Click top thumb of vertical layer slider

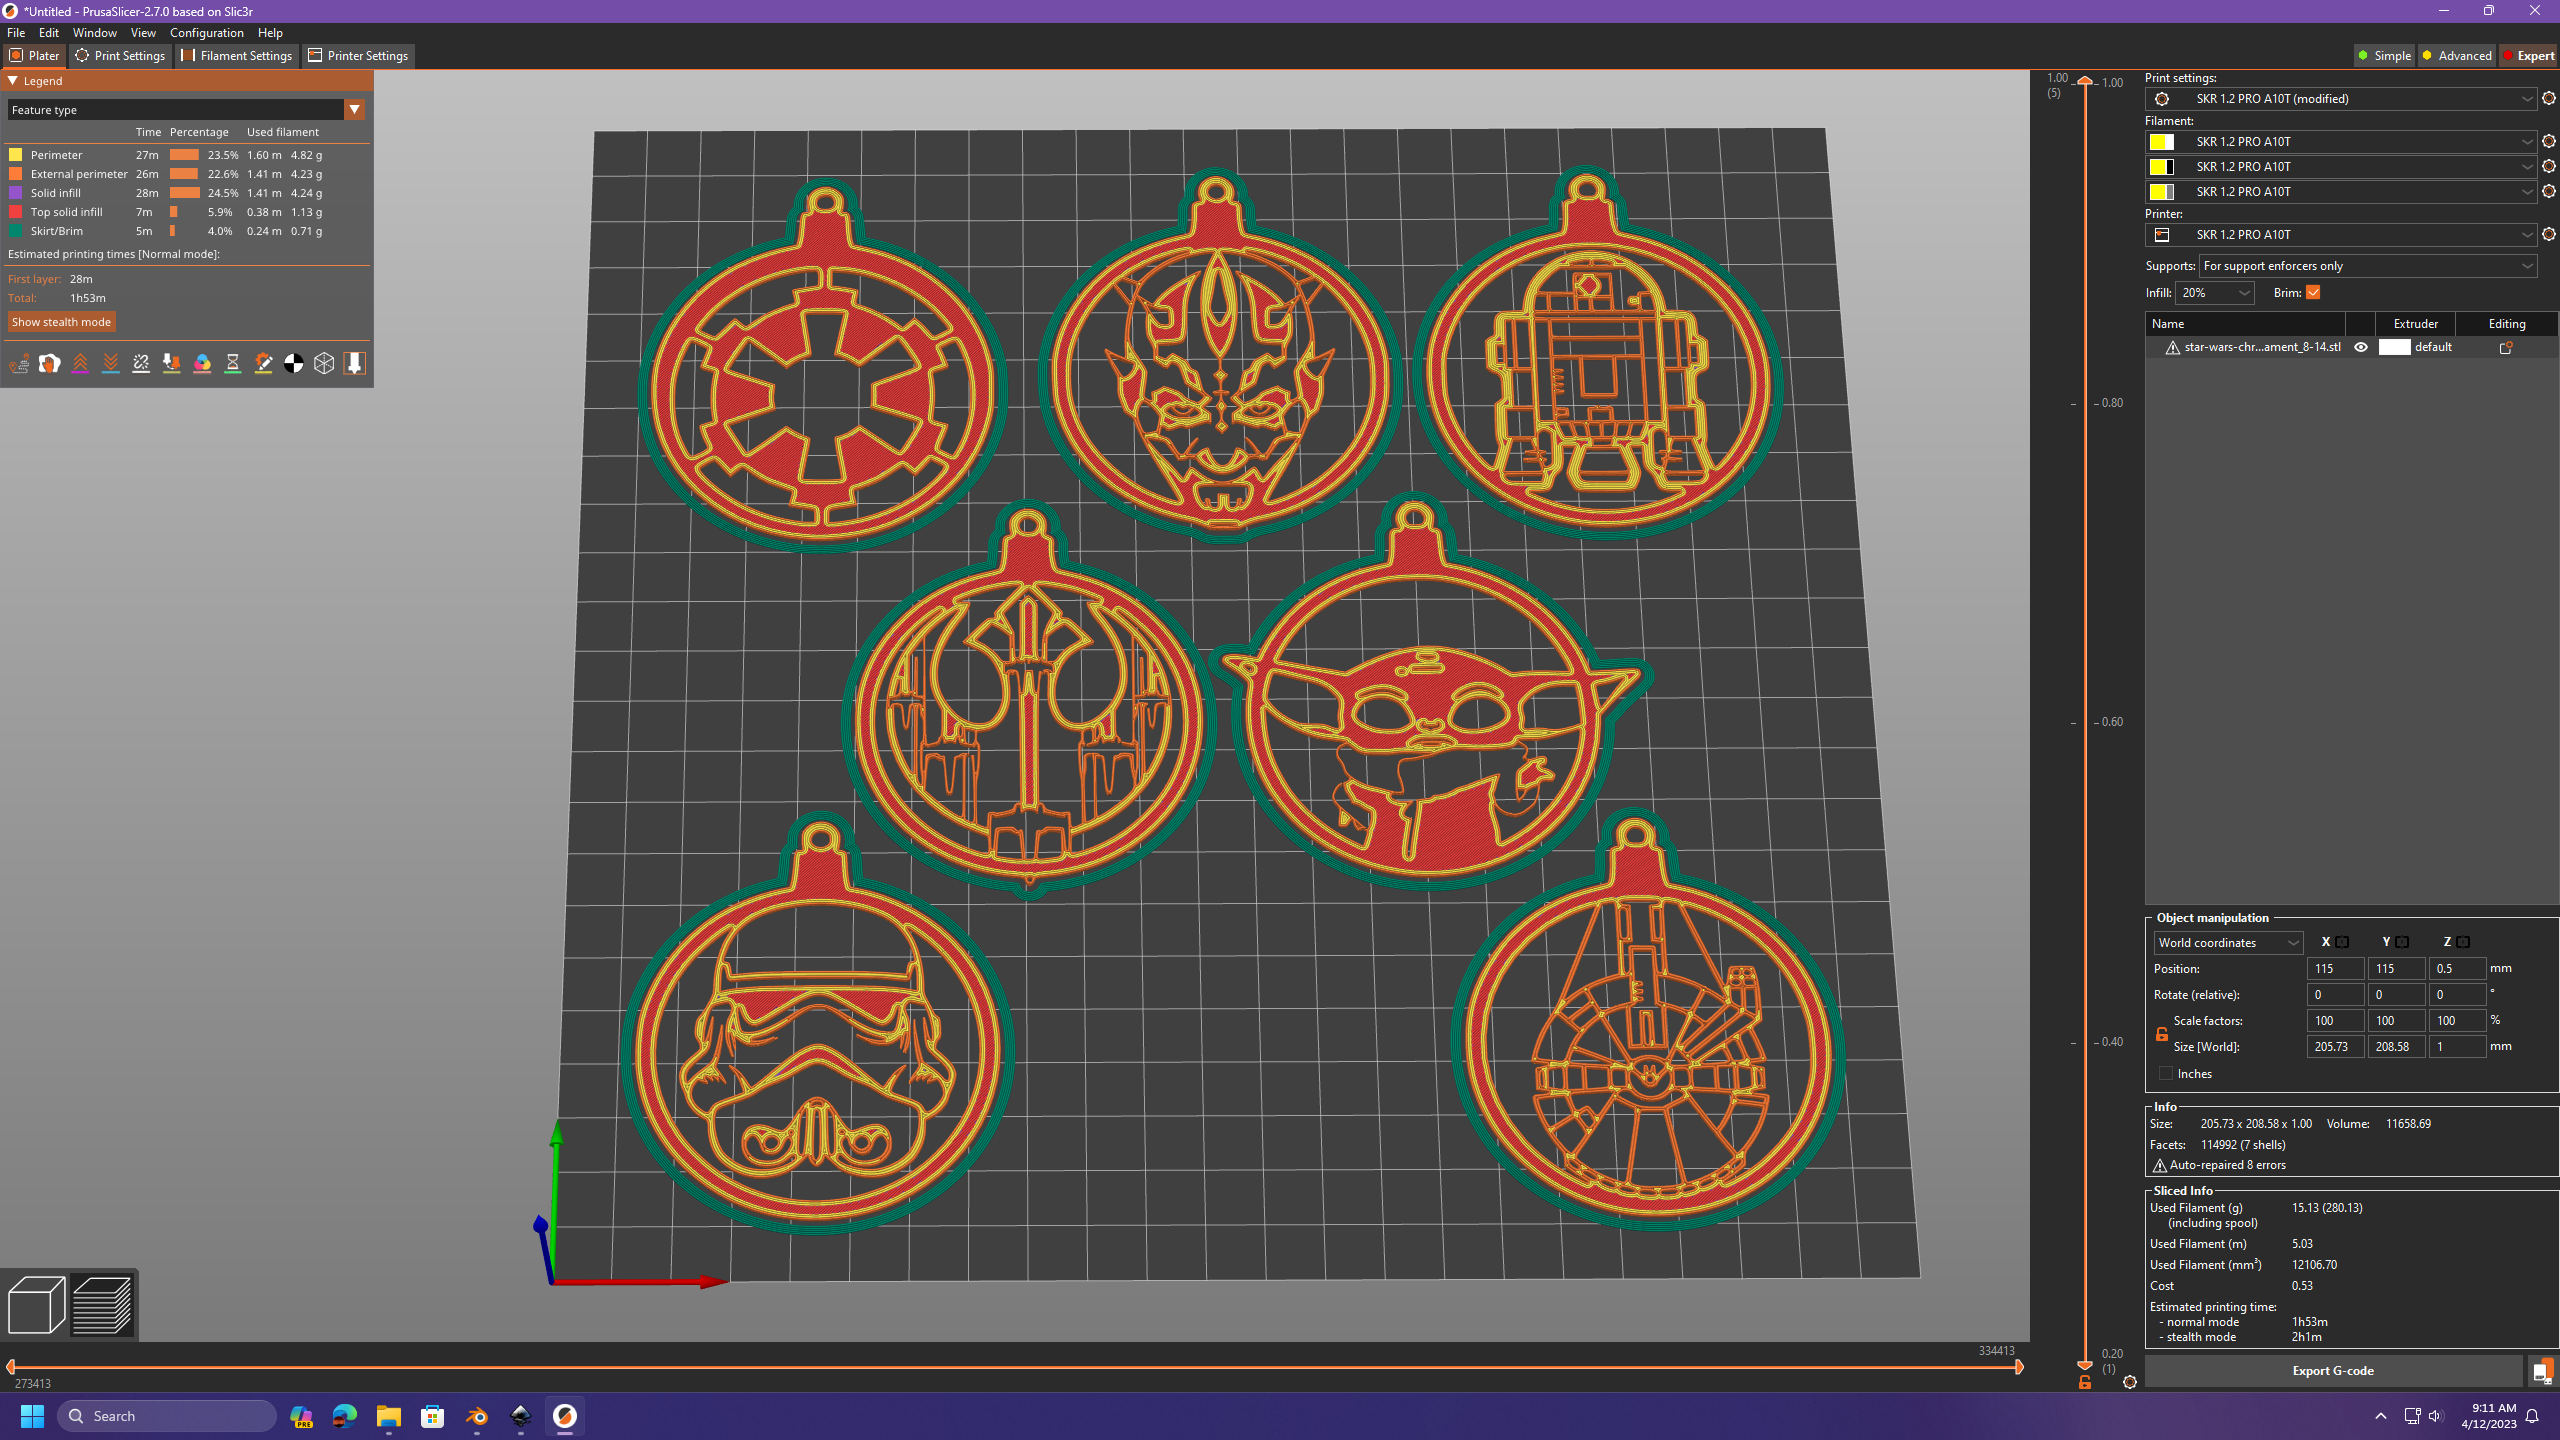coord(2085,81)
